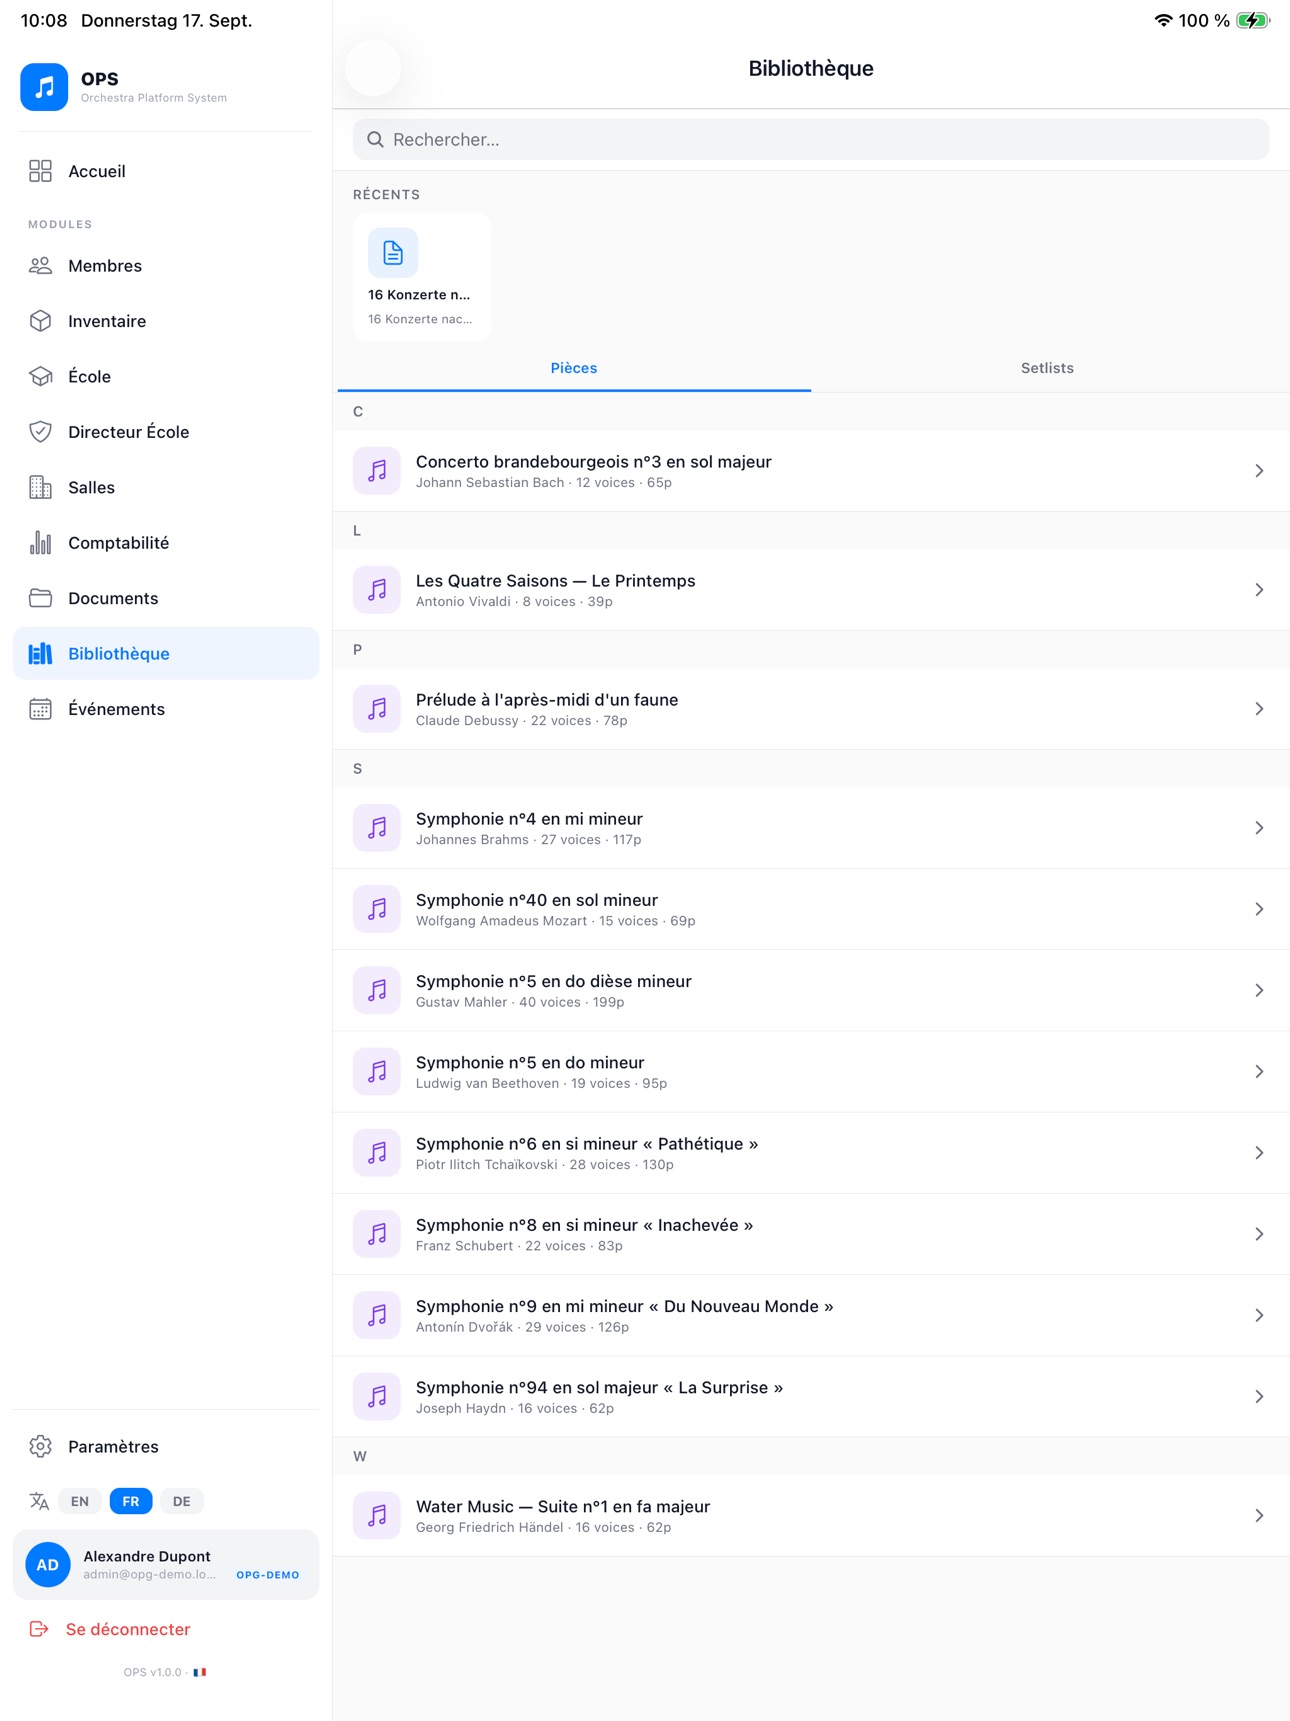1290x1721 pixels.
Task: Click the Salles building icon
Action: point(40,487)
